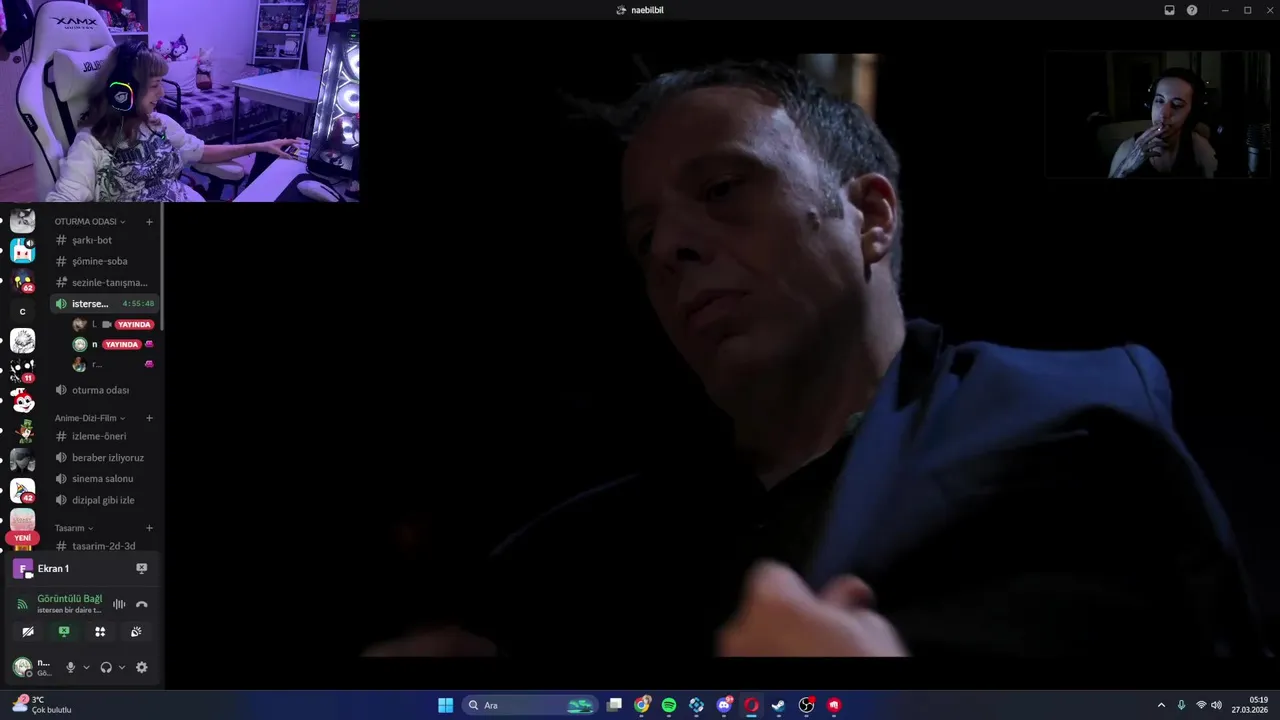Stop streaming Ekran 1 with the monitor-X icon
Screen dimensions: 1280x720
tap(142, 568)
